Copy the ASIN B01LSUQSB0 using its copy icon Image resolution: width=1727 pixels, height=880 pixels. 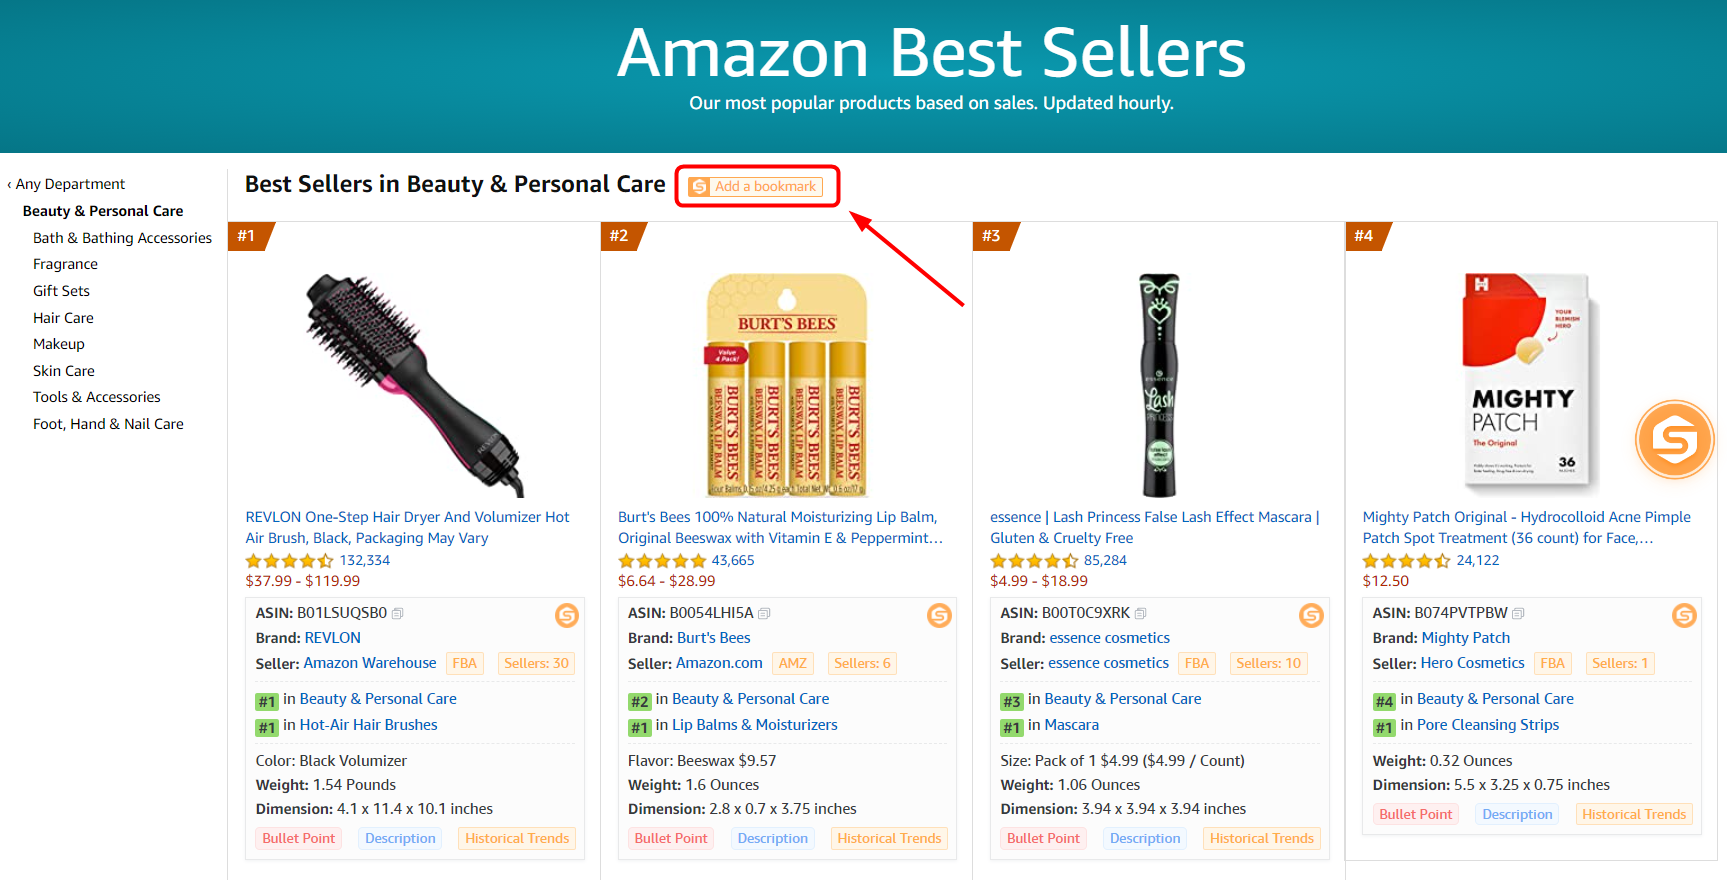pos(398,613)
